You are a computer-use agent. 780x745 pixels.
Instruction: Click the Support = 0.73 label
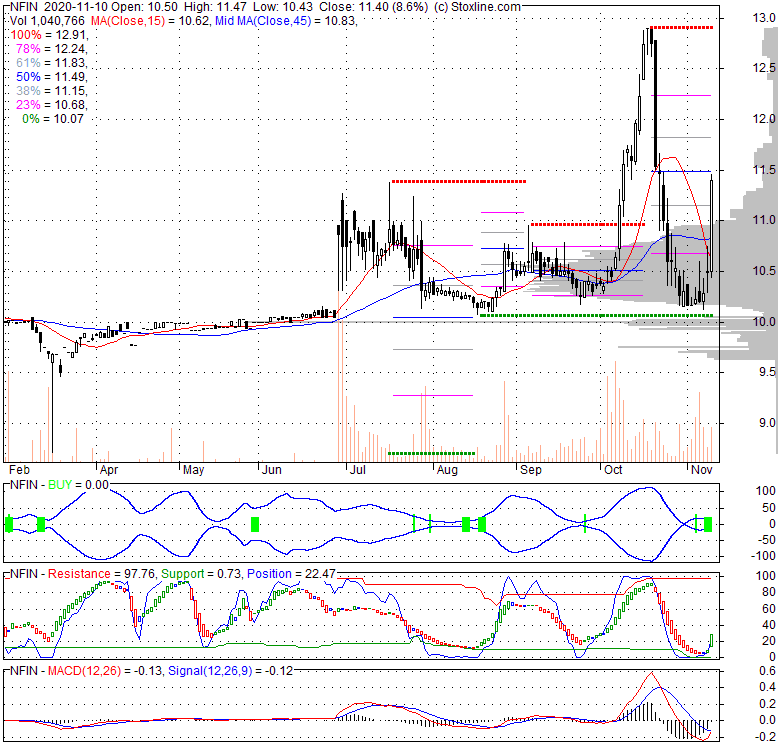[x=200, y=574]
